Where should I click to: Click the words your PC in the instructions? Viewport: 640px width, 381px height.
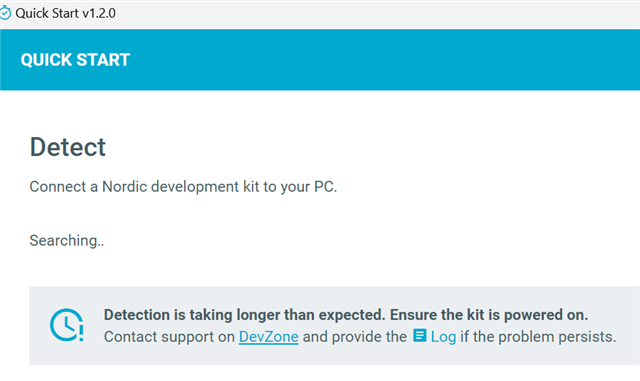pos(309,187)
